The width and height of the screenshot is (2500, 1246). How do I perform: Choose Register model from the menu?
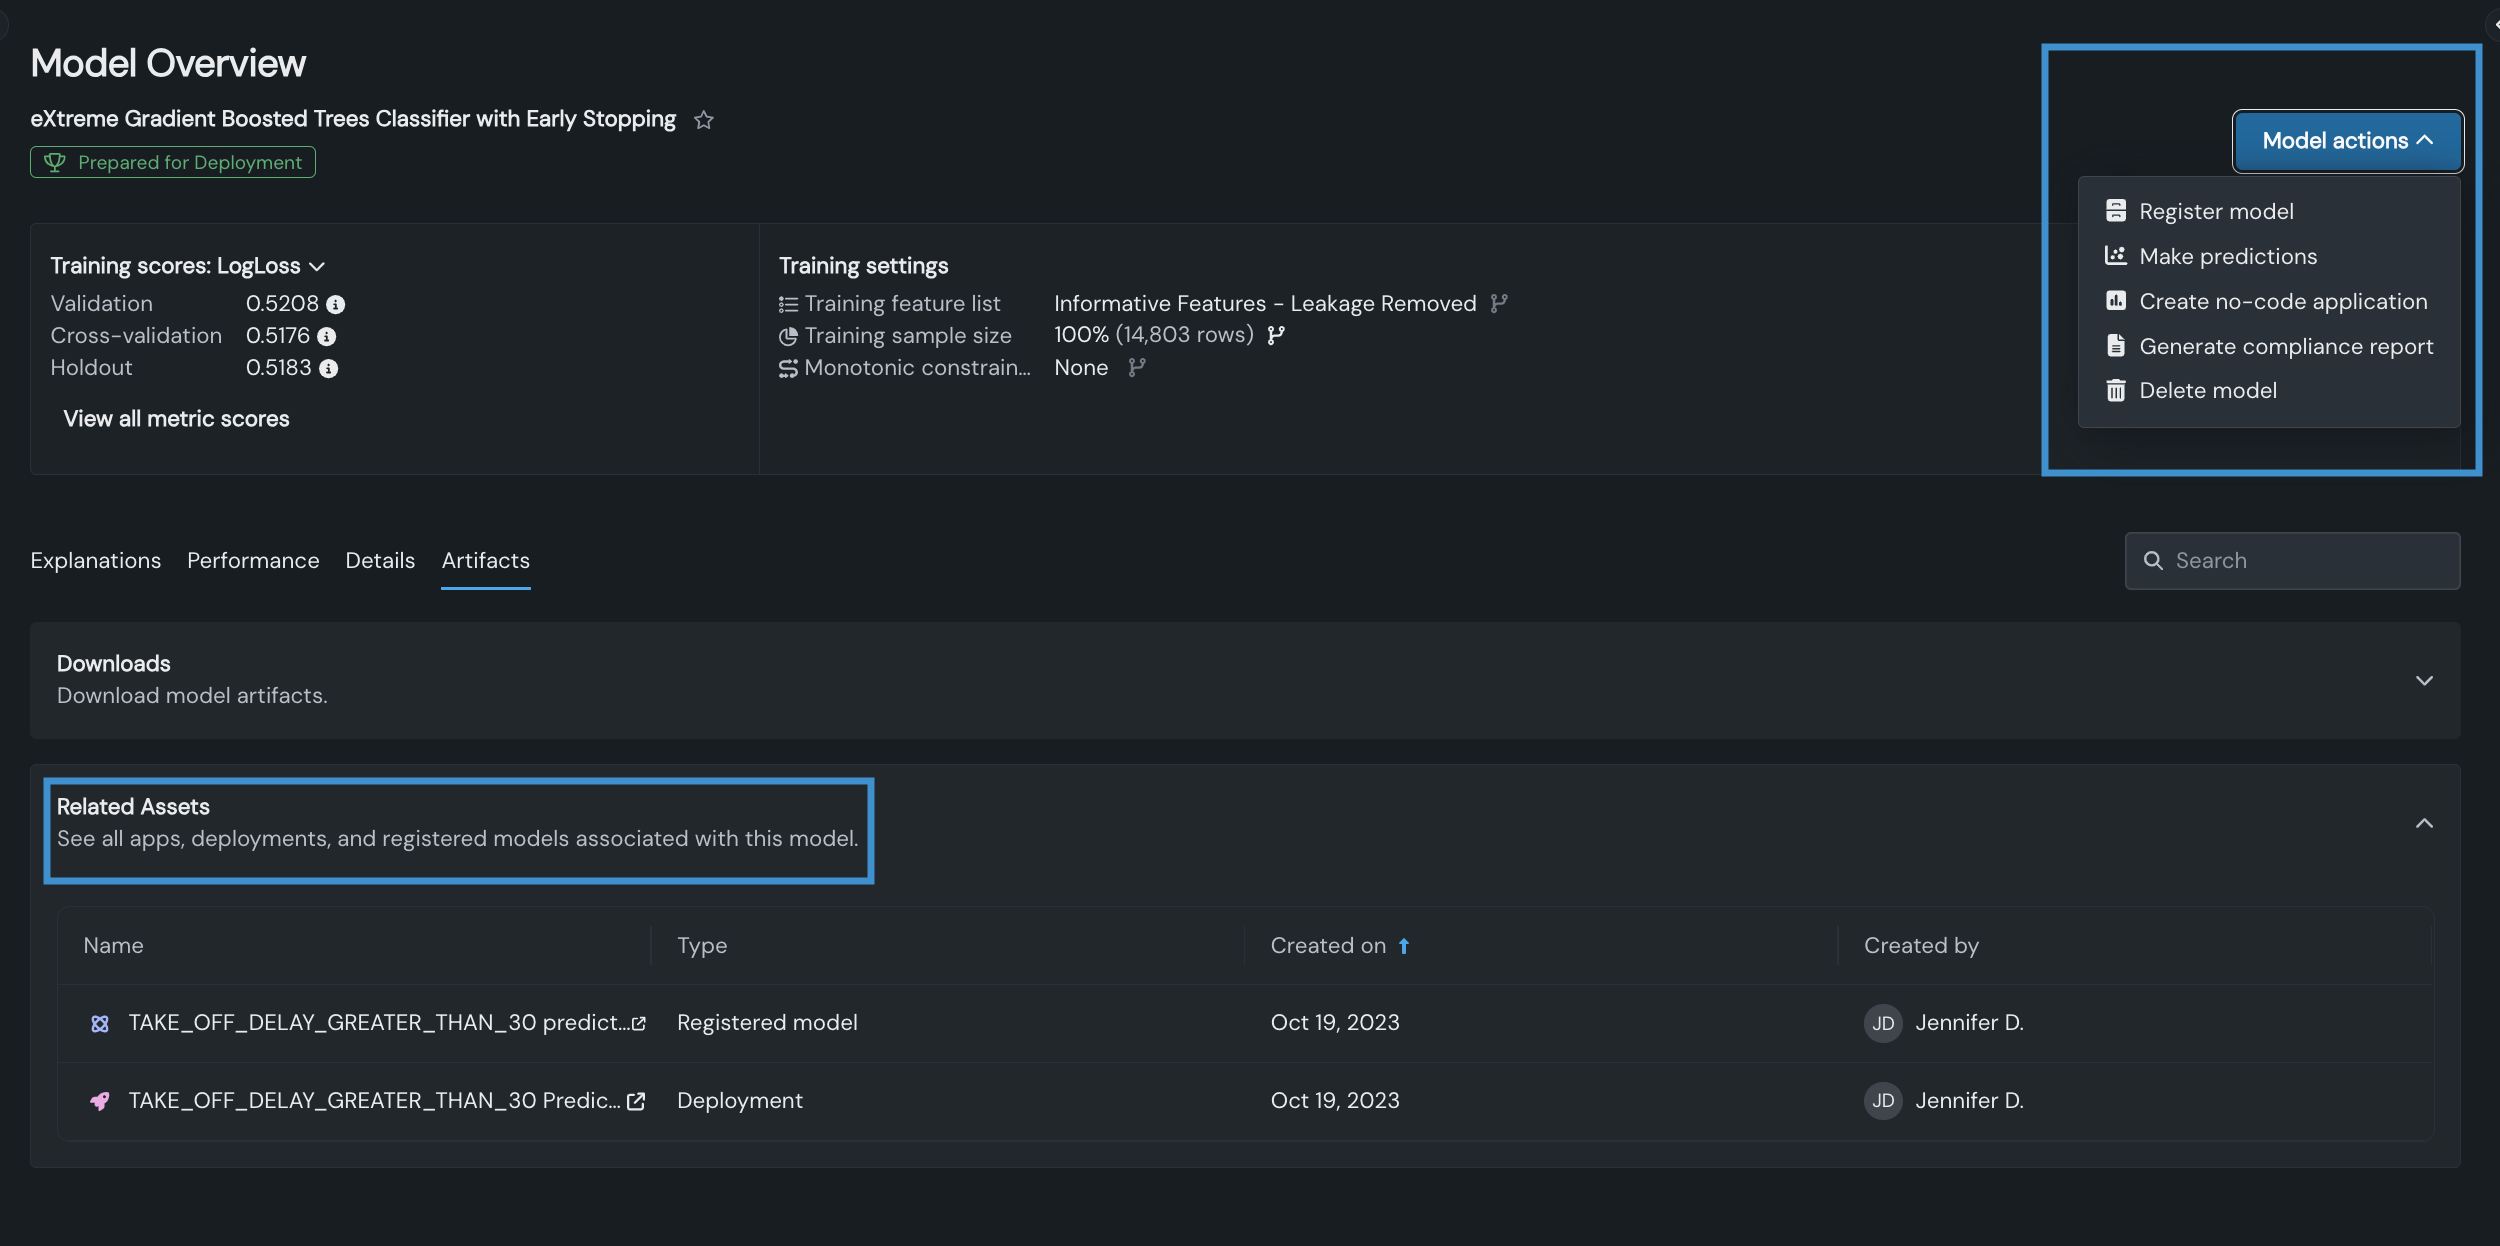coord(2216,212)
